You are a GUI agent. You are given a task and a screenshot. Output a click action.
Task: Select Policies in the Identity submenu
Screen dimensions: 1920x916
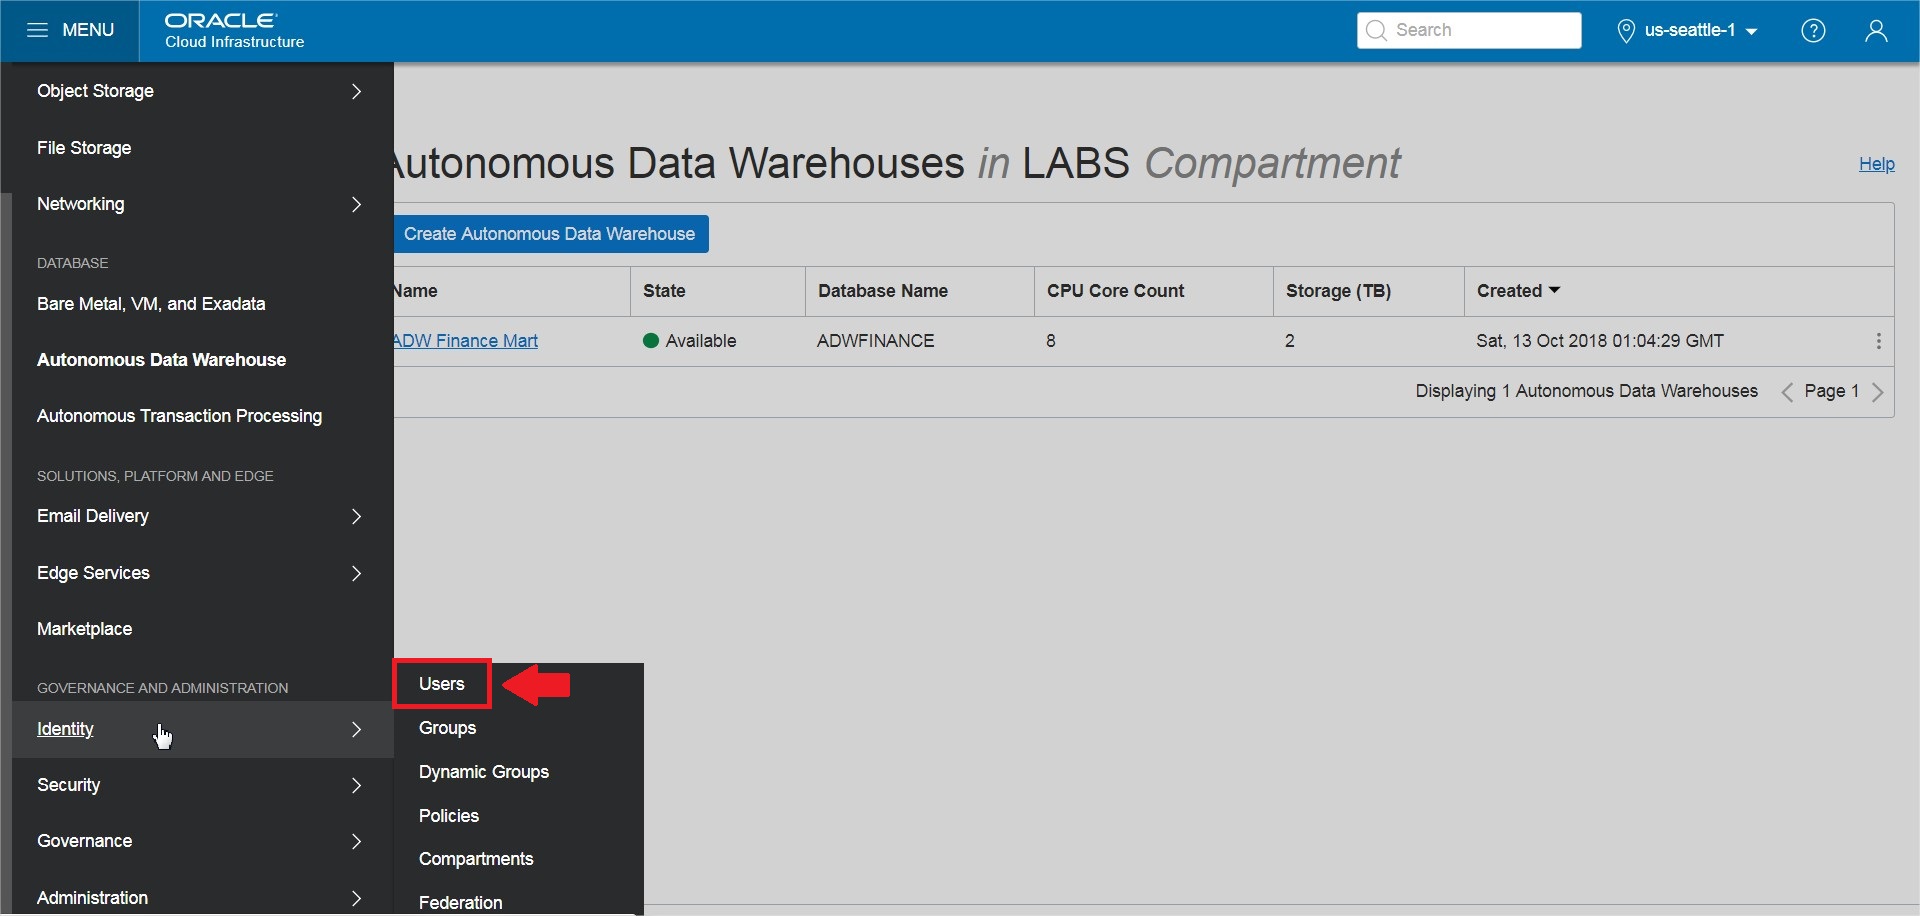pyautogui.click(x=449, y=816)
